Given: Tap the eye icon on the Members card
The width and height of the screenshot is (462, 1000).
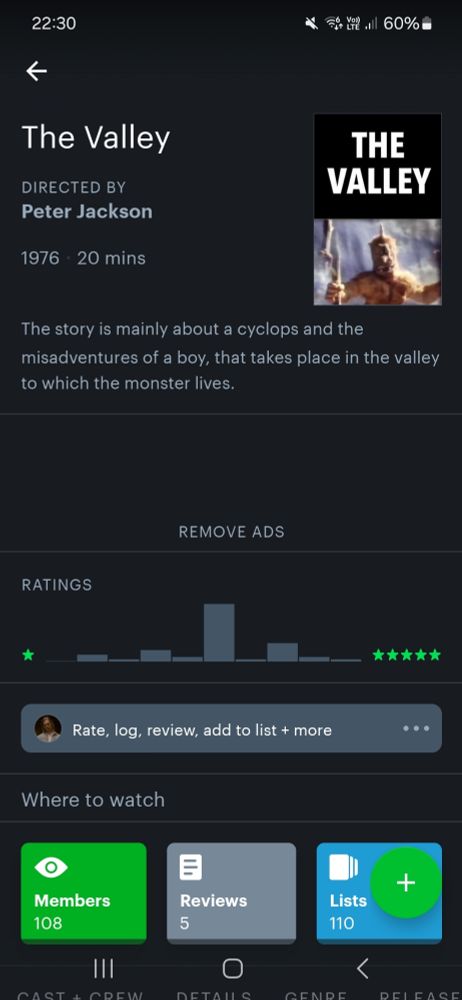Looking at the screenshot, I should [x=48, y=867].
